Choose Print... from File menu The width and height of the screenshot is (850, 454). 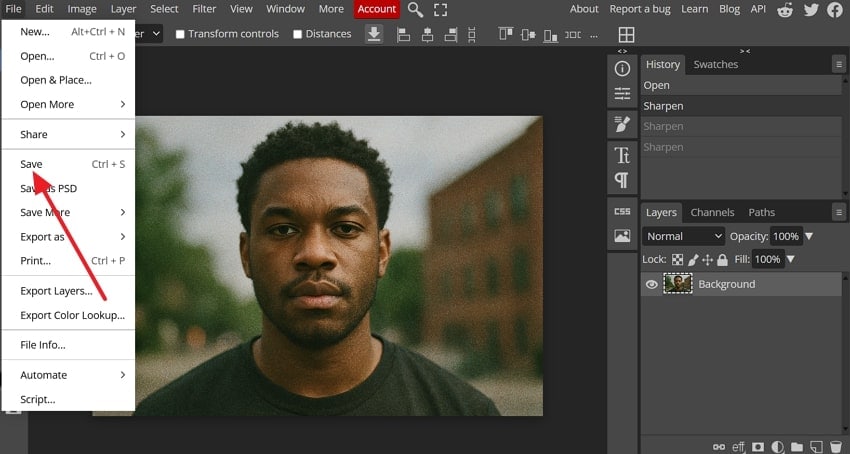coord(68,260)
